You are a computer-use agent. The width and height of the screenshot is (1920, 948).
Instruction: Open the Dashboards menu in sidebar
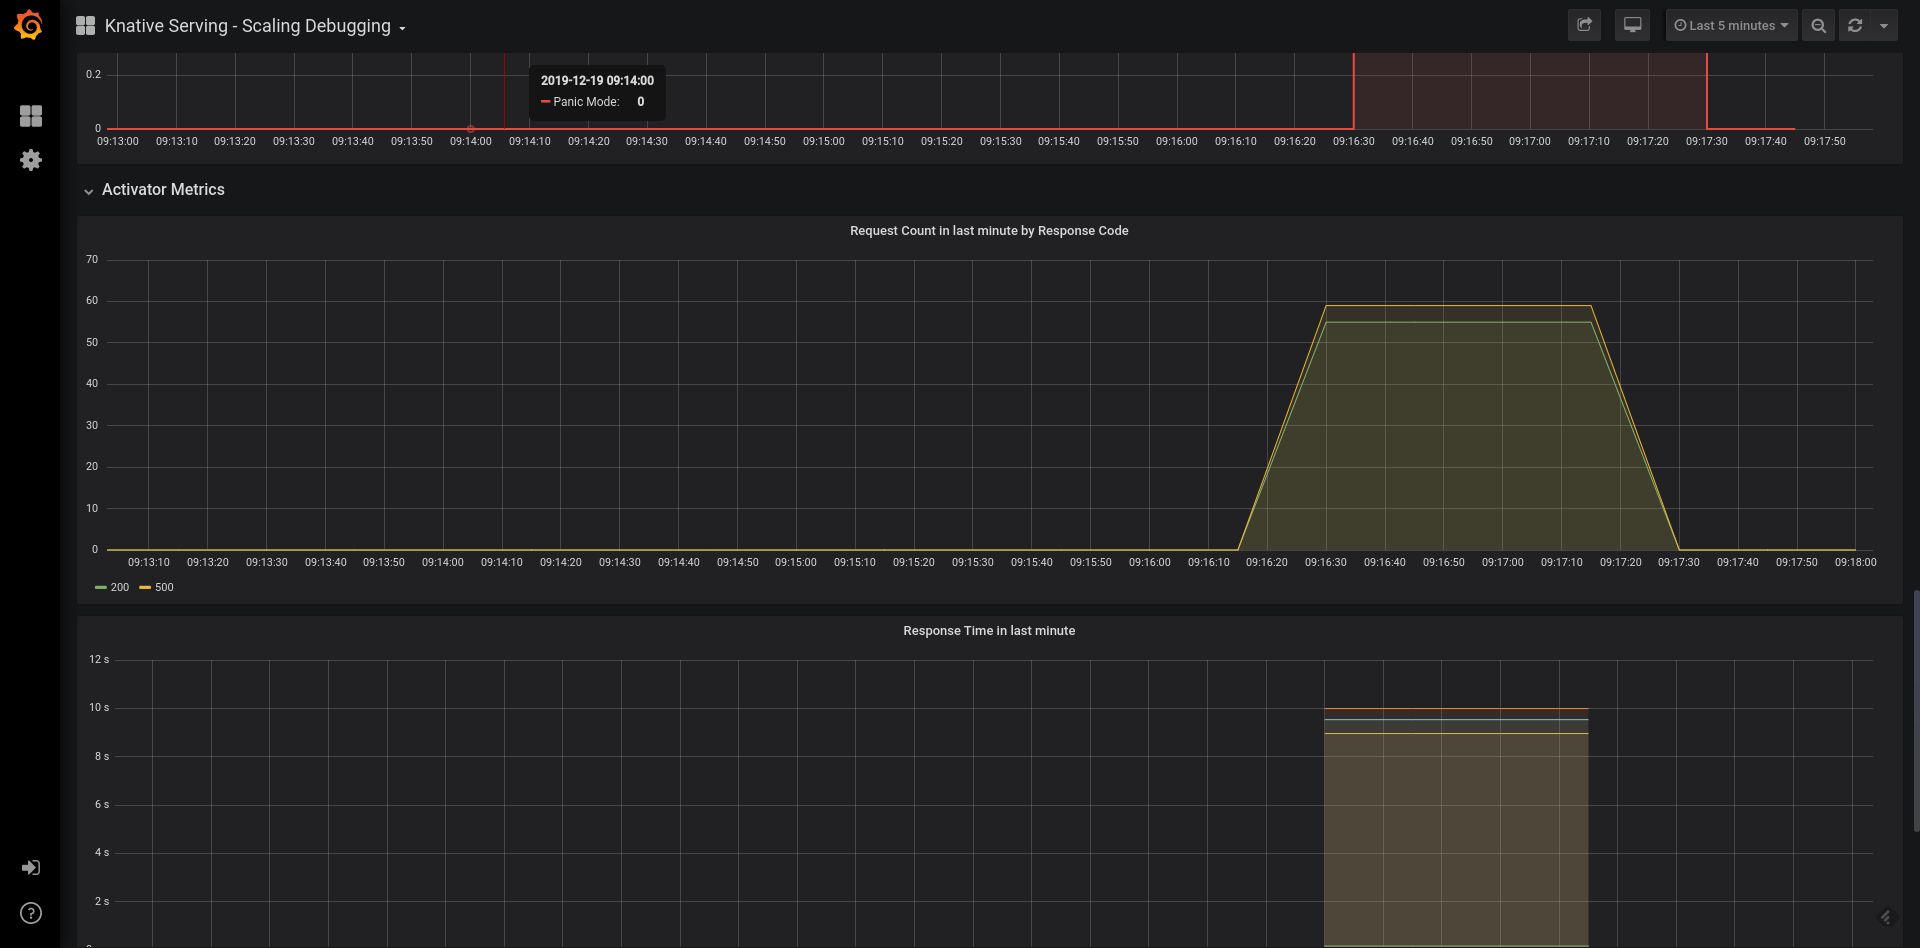coord(31,116)
